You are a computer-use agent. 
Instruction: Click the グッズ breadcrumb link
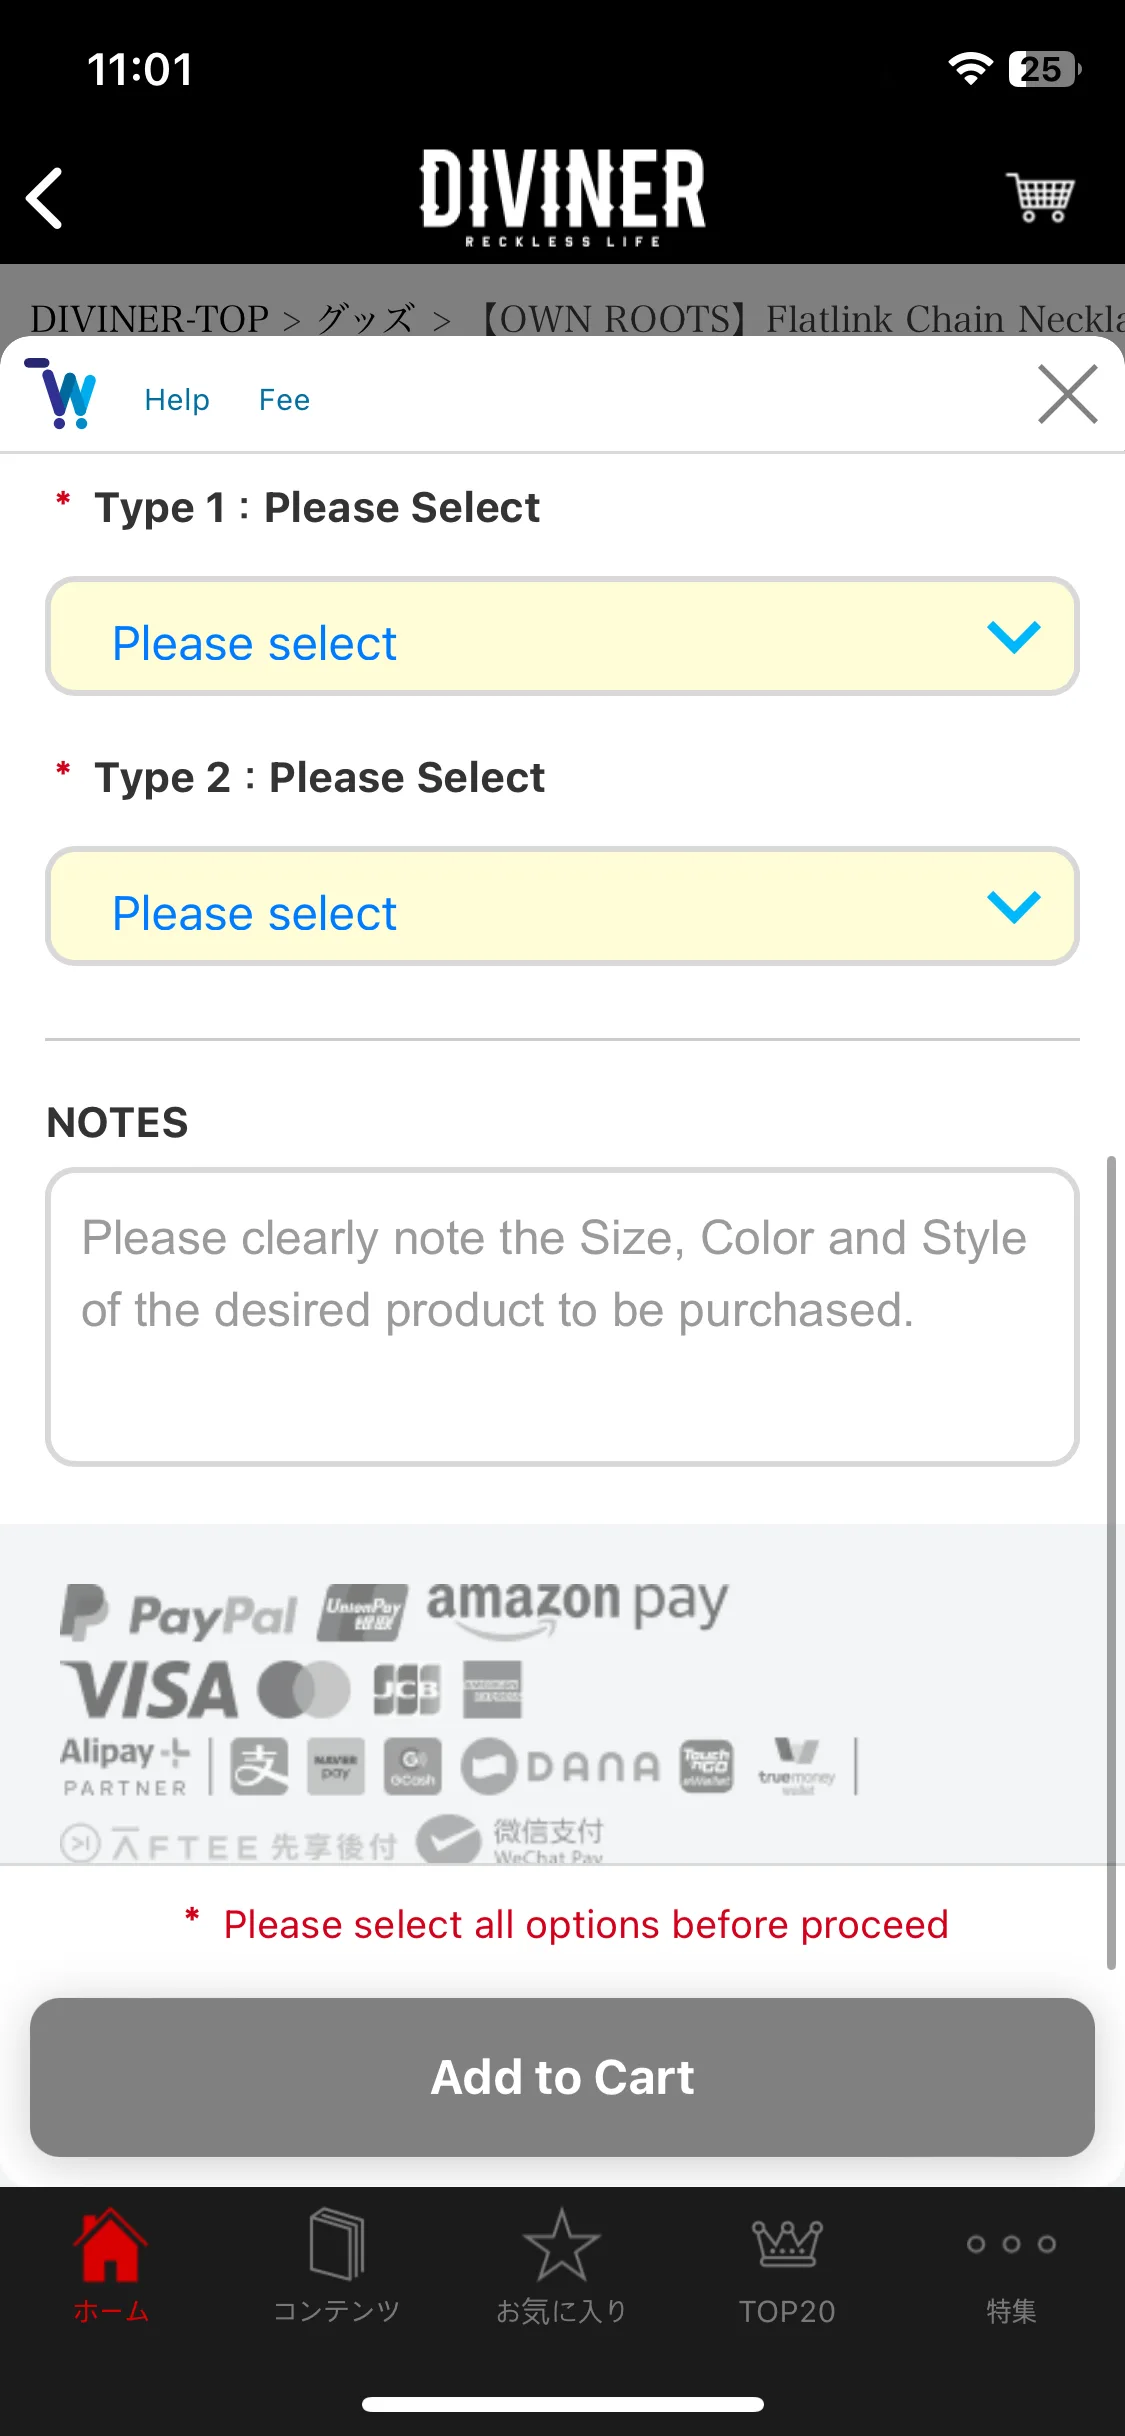tap(366, 319)
